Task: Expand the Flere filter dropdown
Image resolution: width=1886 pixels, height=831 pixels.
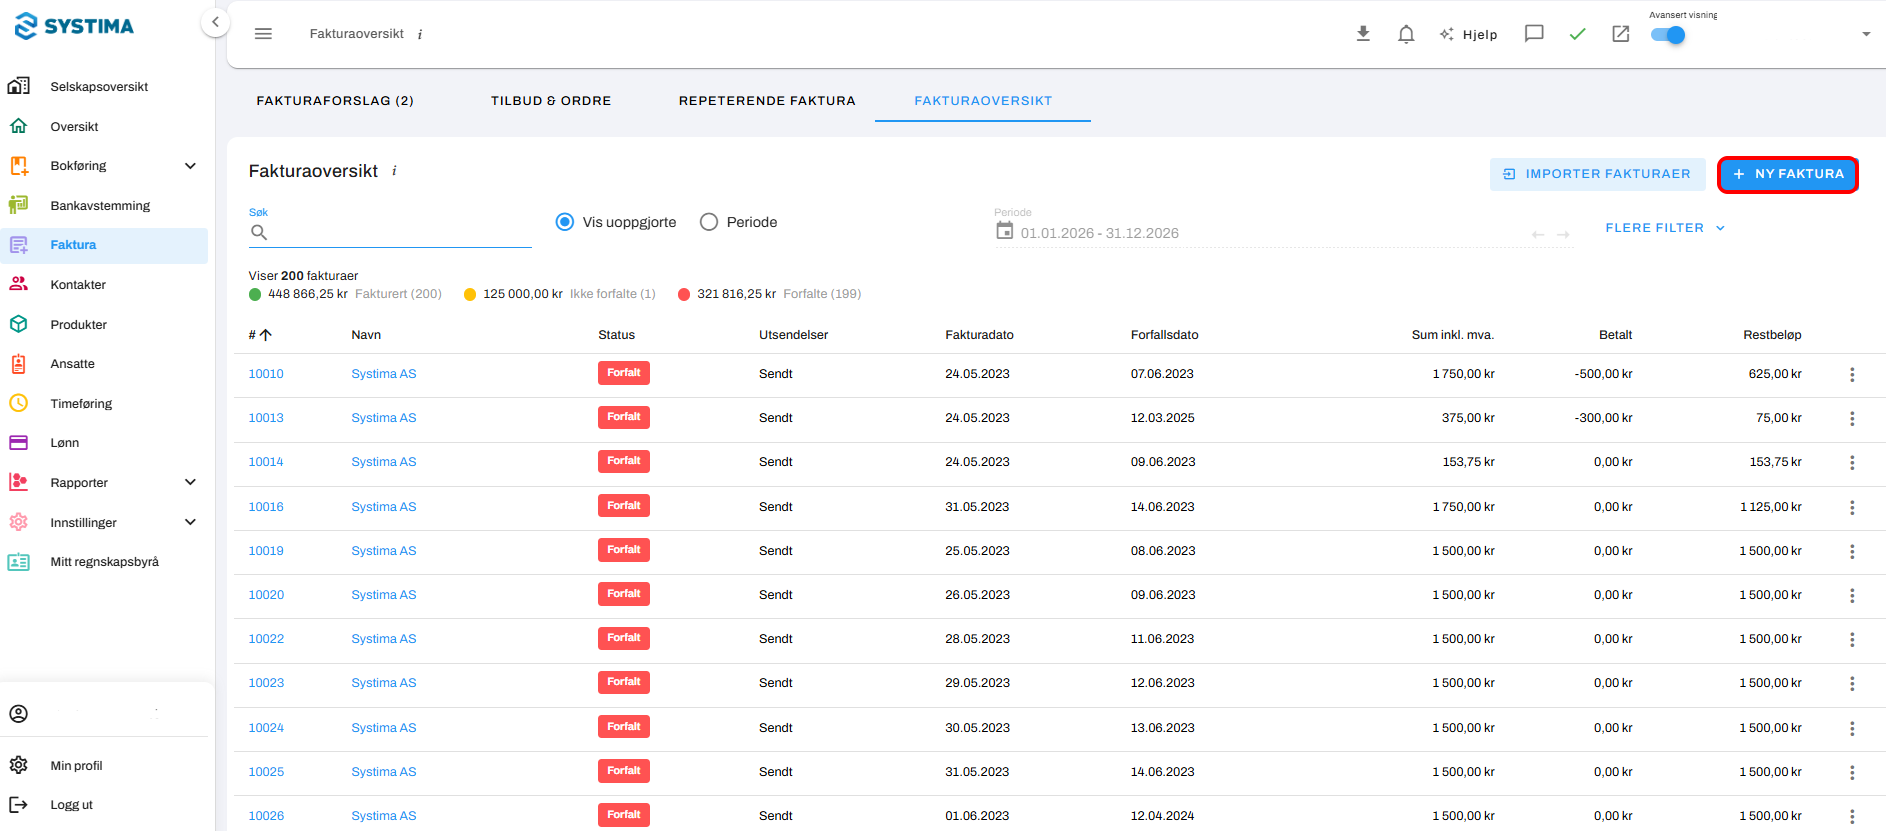Action: click(x=1665, y=228)
